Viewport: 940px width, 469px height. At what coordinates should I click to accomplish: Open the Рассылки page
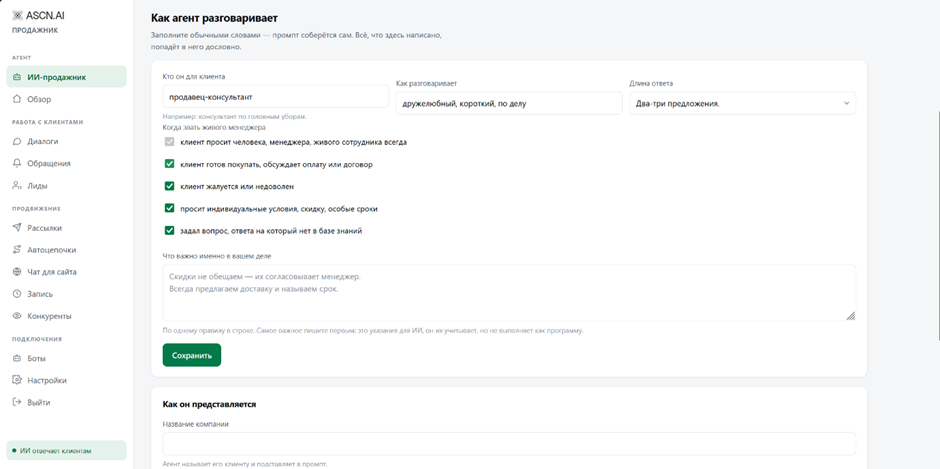tap(67, 228)
